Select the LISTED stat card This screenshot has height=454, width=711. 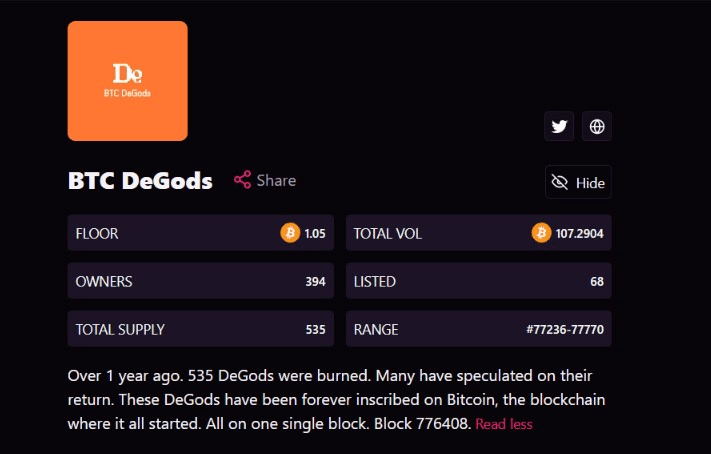[x=479, y=281]
